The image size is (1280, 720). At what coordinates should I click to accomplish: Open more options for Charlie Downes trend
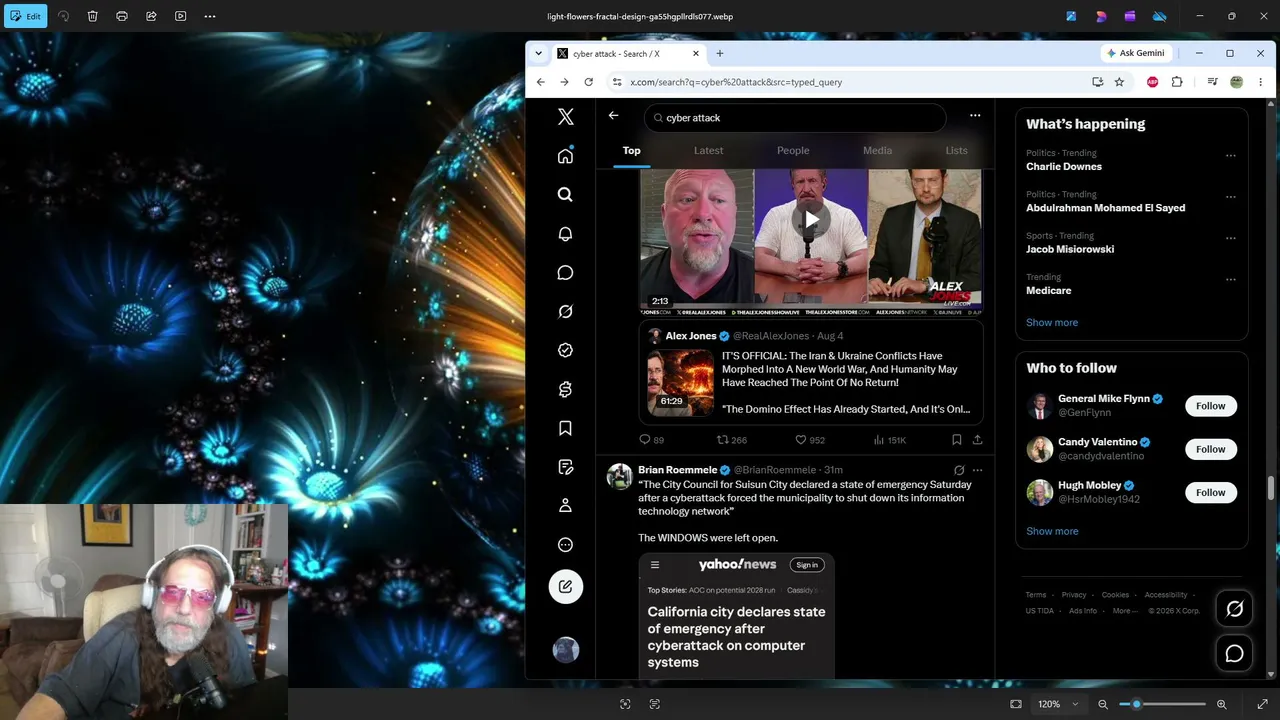pos(1231,156)
